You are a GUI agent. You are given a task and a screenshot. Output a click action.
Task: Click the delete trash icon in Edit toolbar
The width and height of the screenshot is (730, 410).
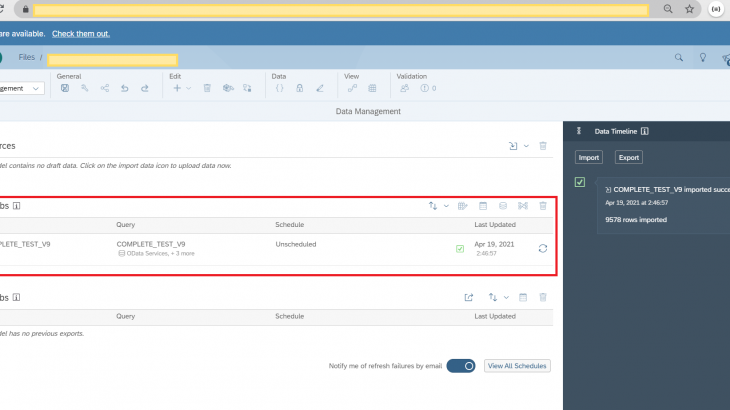point(207,88)
